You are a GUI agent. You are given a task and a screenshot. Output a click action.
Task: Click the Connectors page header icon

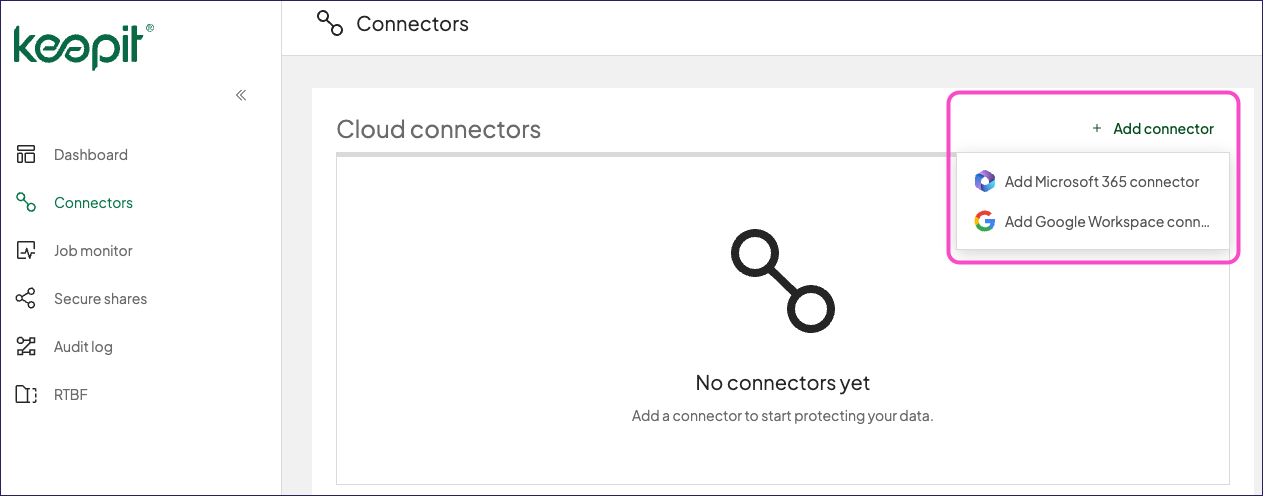[x=329, y=23]
